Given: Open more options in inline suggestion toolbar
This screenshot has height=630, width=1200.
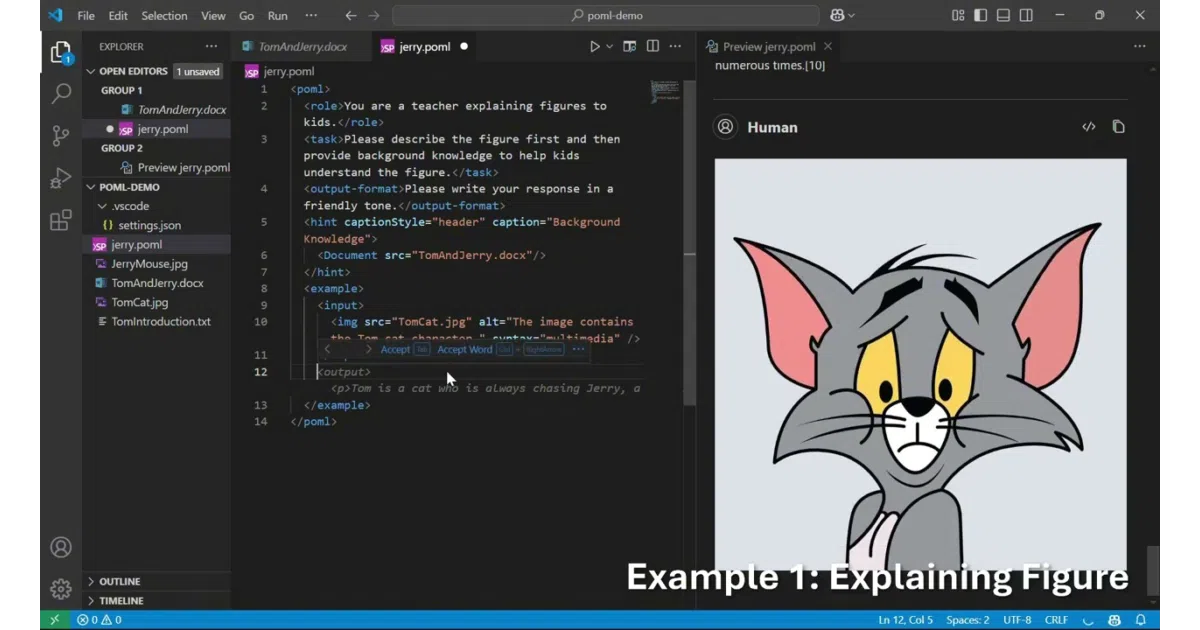Looking at the screenshot, I should (x=578, y=349).
